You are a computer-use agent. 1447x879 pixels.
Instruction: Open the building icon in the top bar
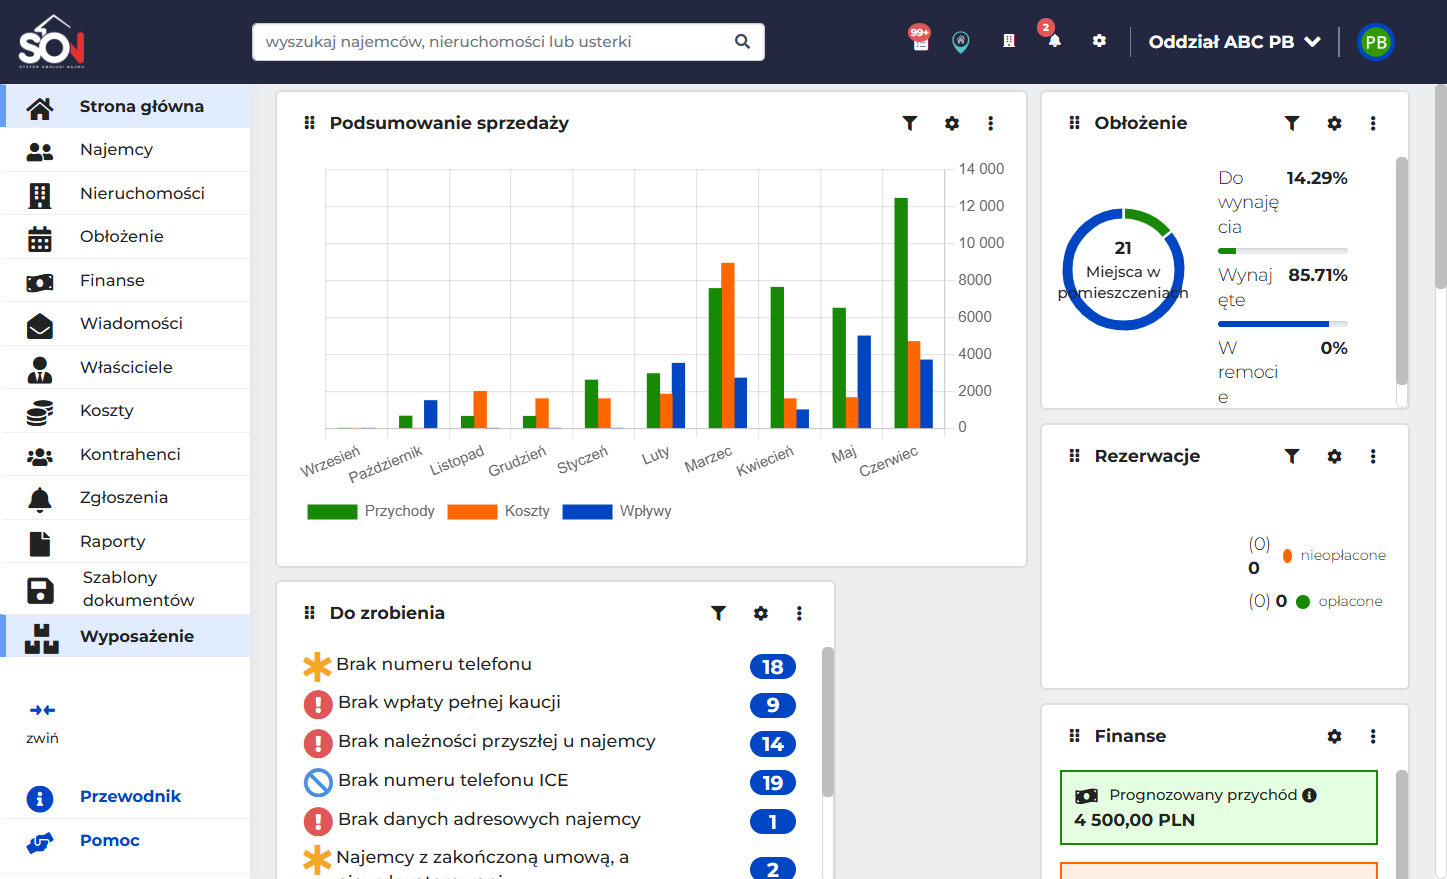tap(1009, 41)
